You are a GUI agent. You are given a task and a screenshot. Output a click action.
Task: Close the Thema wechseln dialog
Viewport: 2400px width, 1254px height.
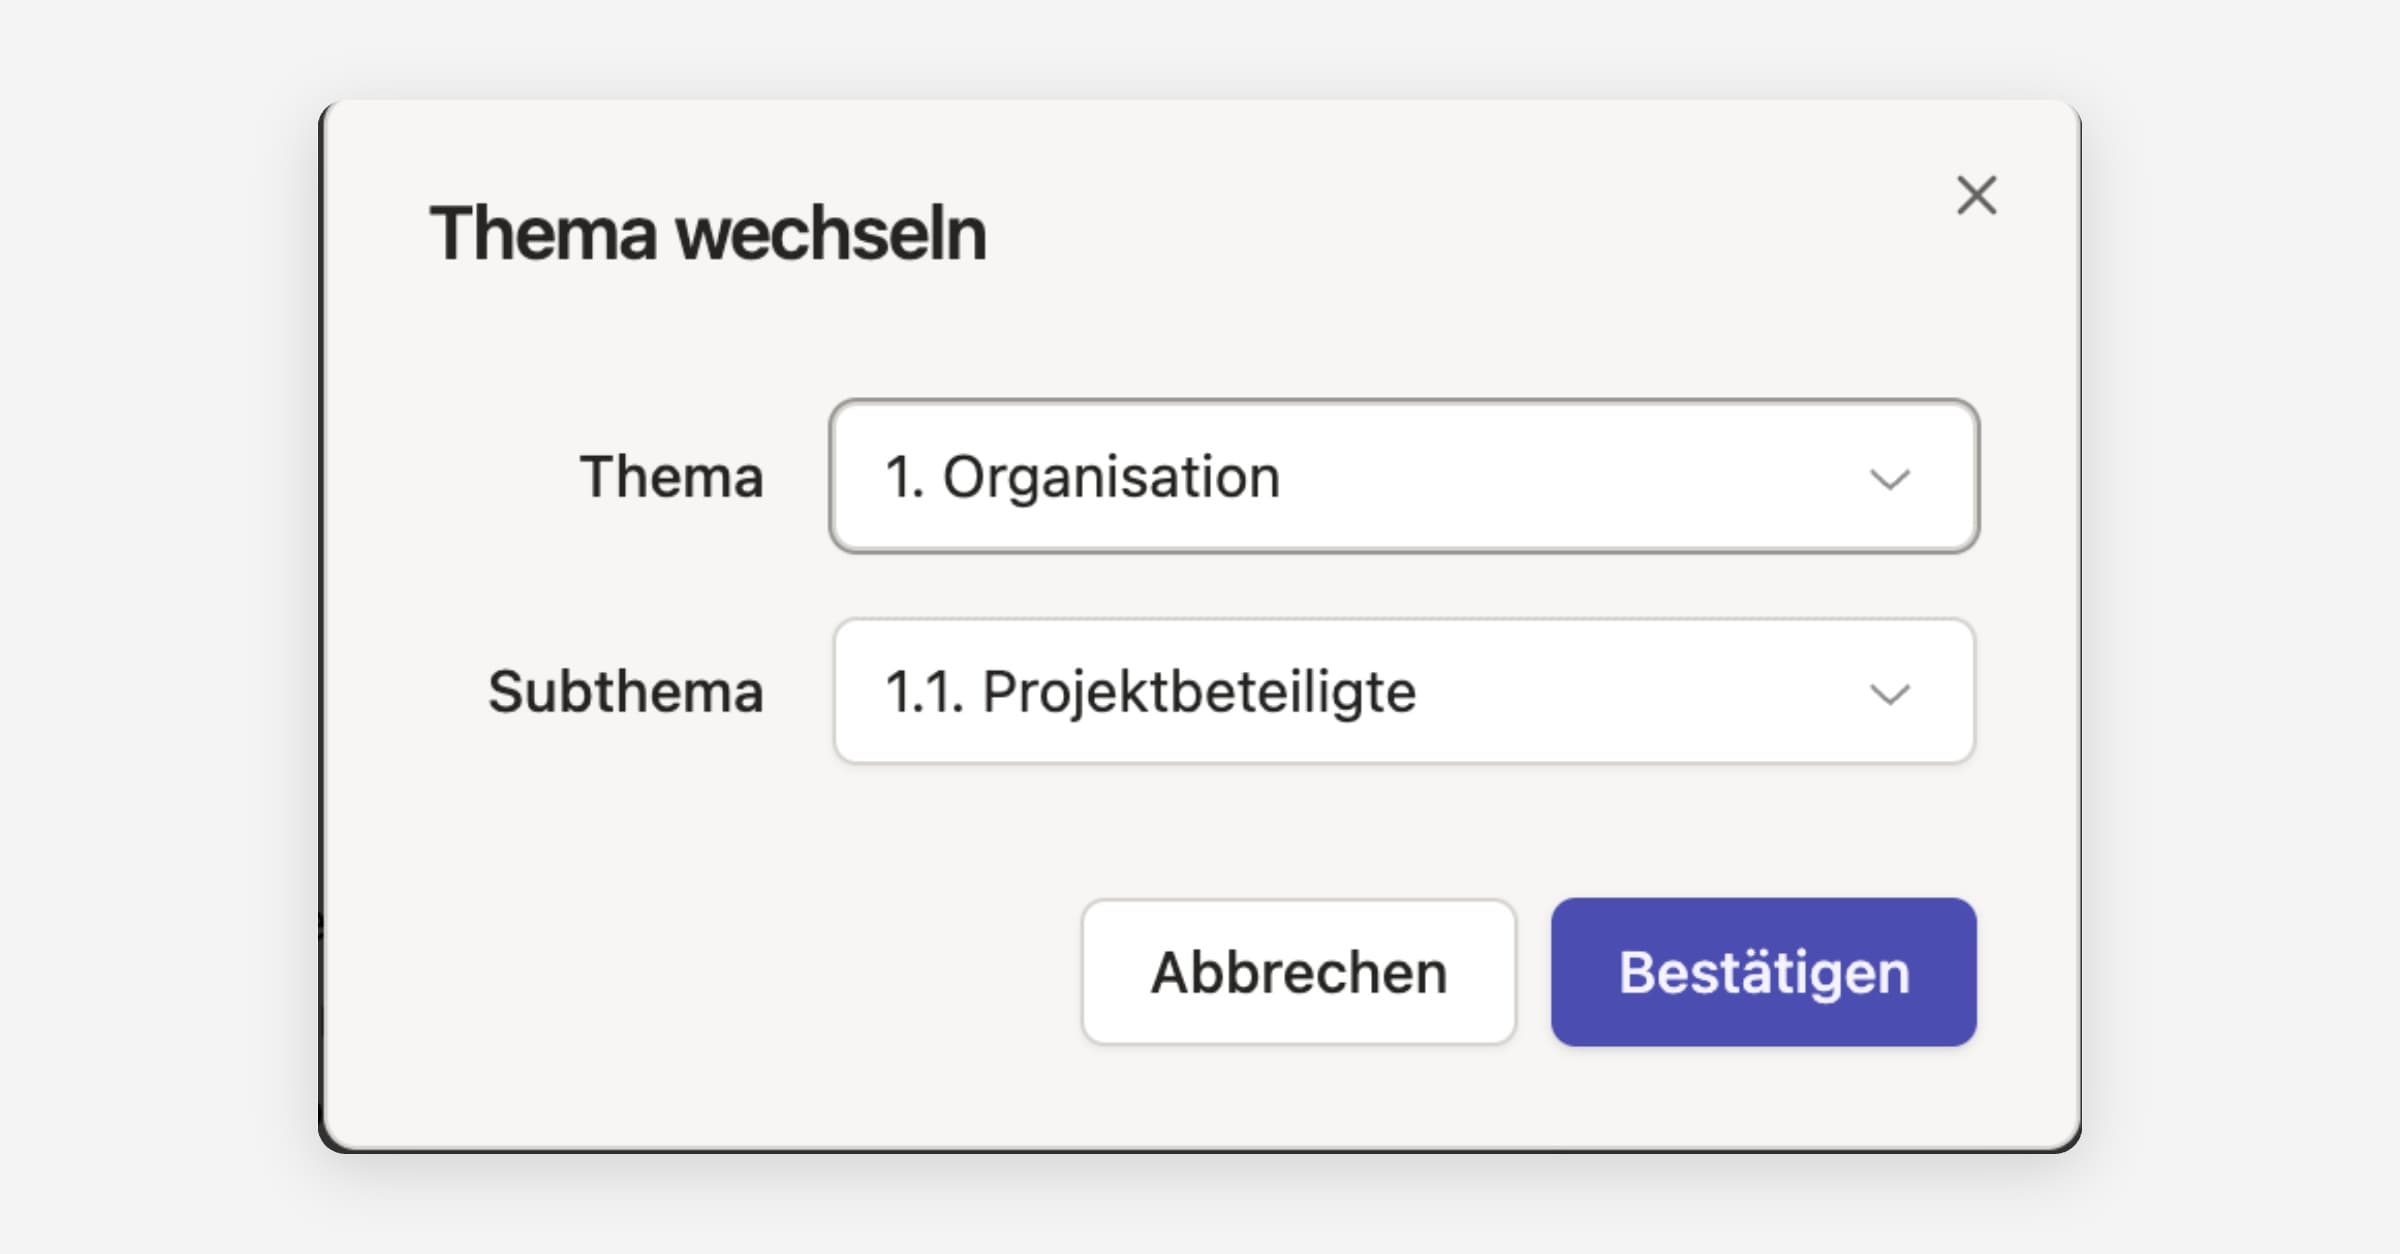tap(1976, 196)
